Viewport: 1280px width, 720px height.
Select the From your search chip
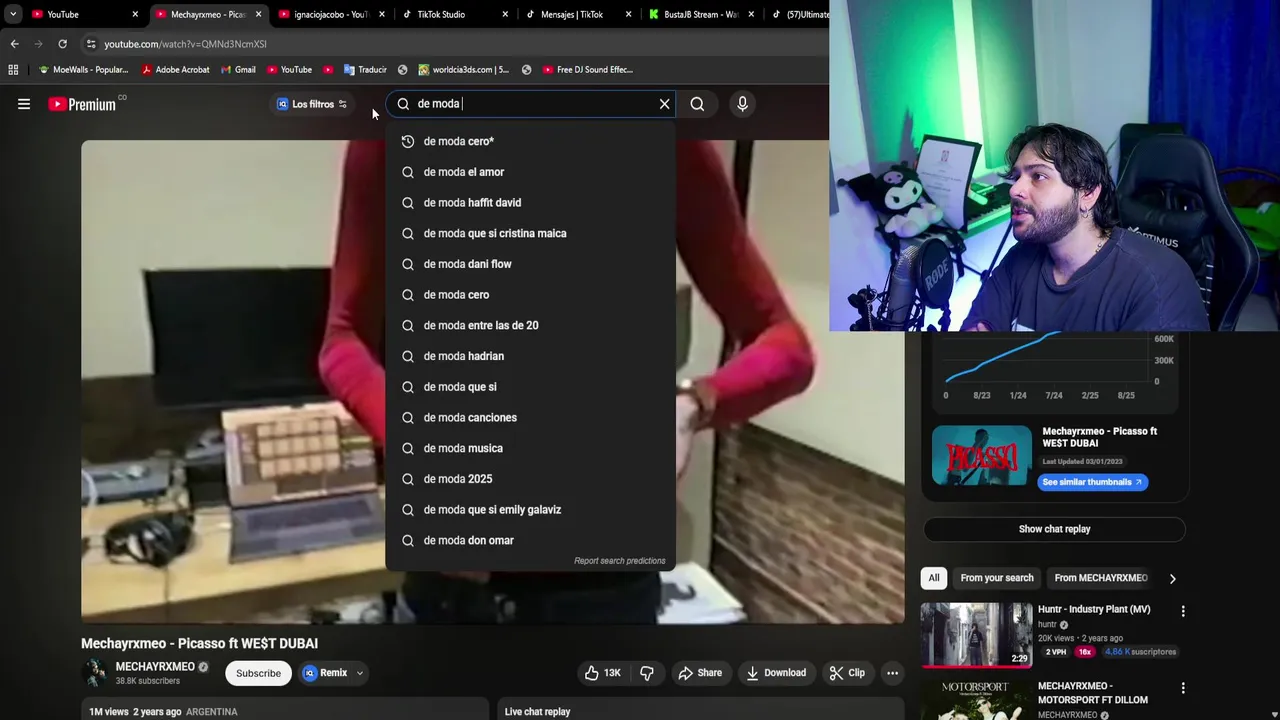coord(997,578)
